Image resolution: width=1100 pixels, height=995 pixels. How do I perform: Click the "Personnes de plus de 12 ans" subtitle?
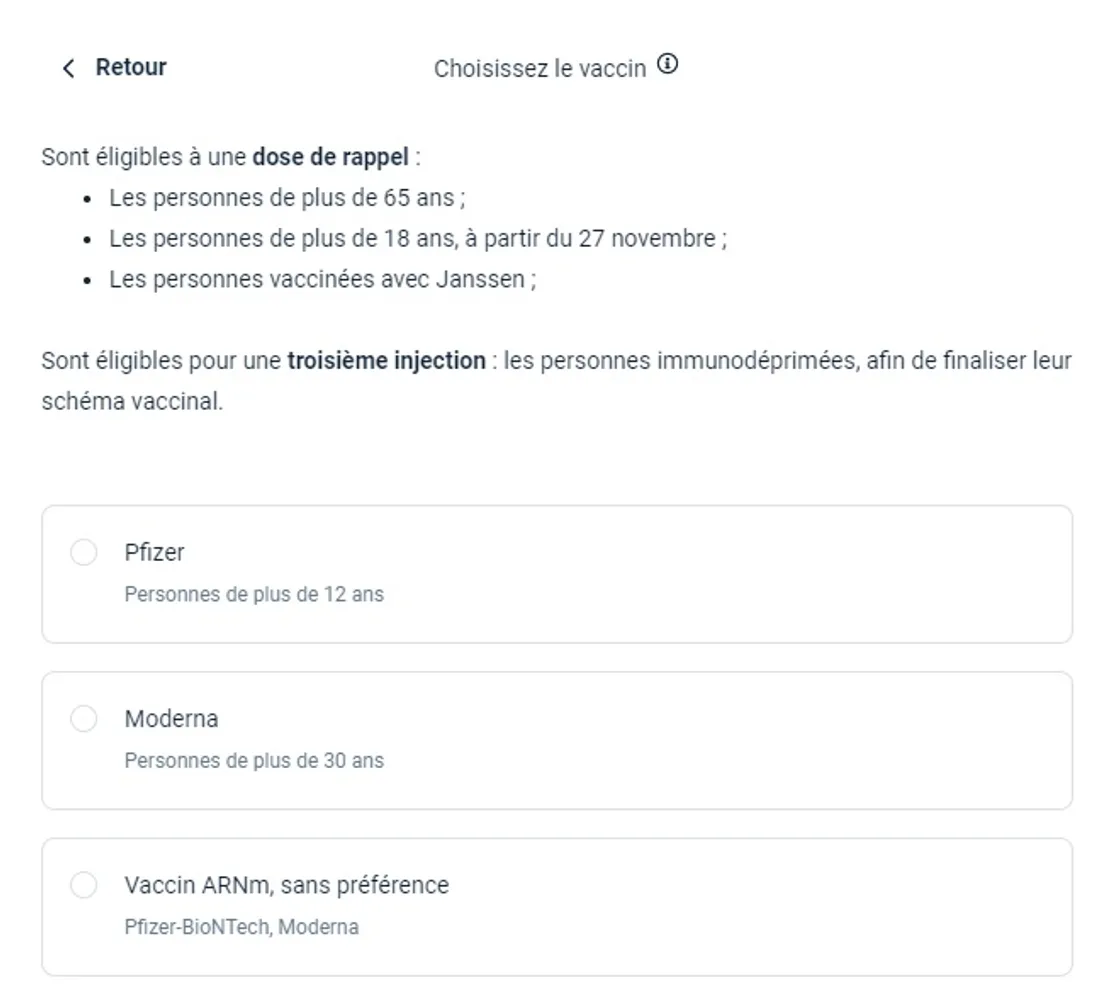coord(254,594)
